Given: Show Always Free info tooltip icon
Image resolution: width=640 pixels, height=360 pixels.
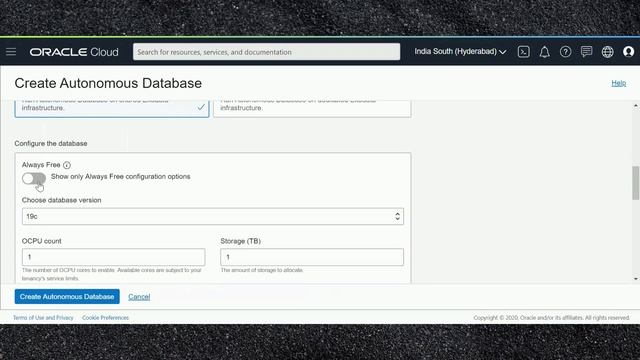Looking at the screenshot, I should coord(67,165).
